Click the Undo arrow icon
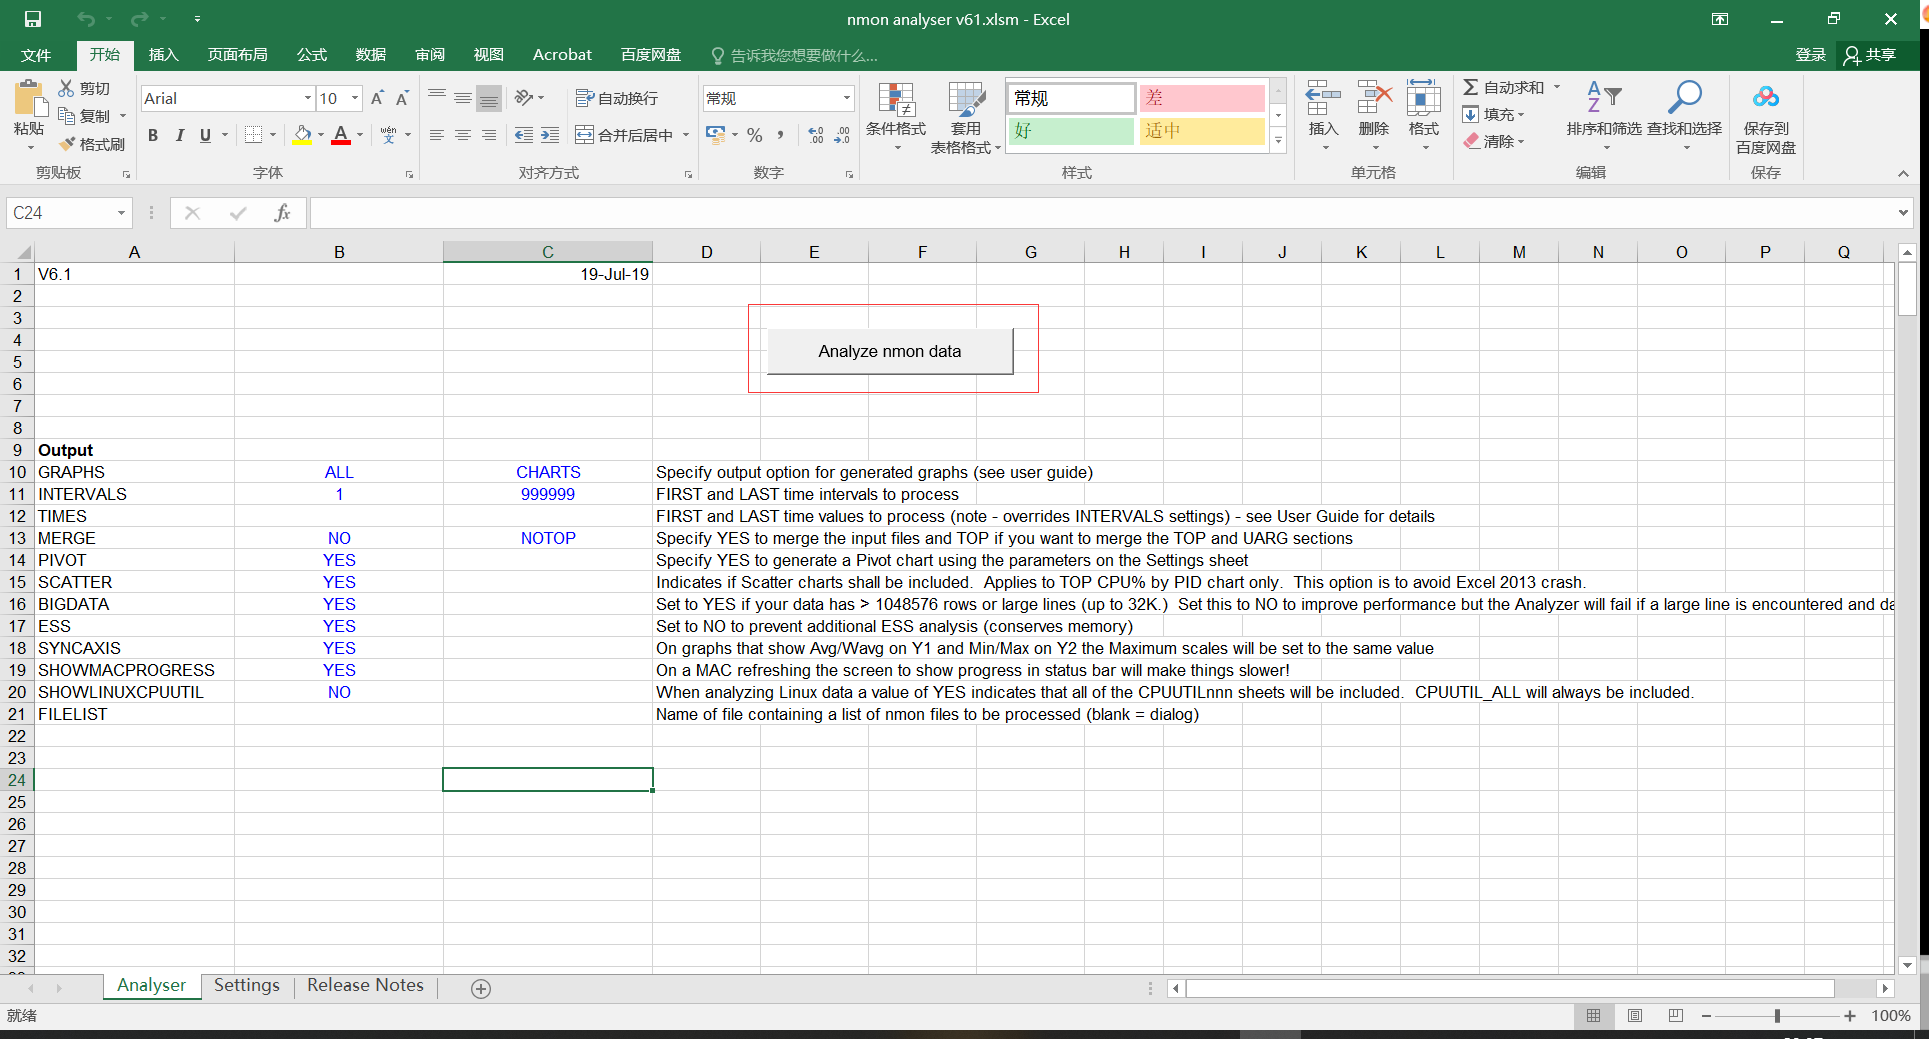Viewport: 1929px width, 1039px height. [86, 19]
